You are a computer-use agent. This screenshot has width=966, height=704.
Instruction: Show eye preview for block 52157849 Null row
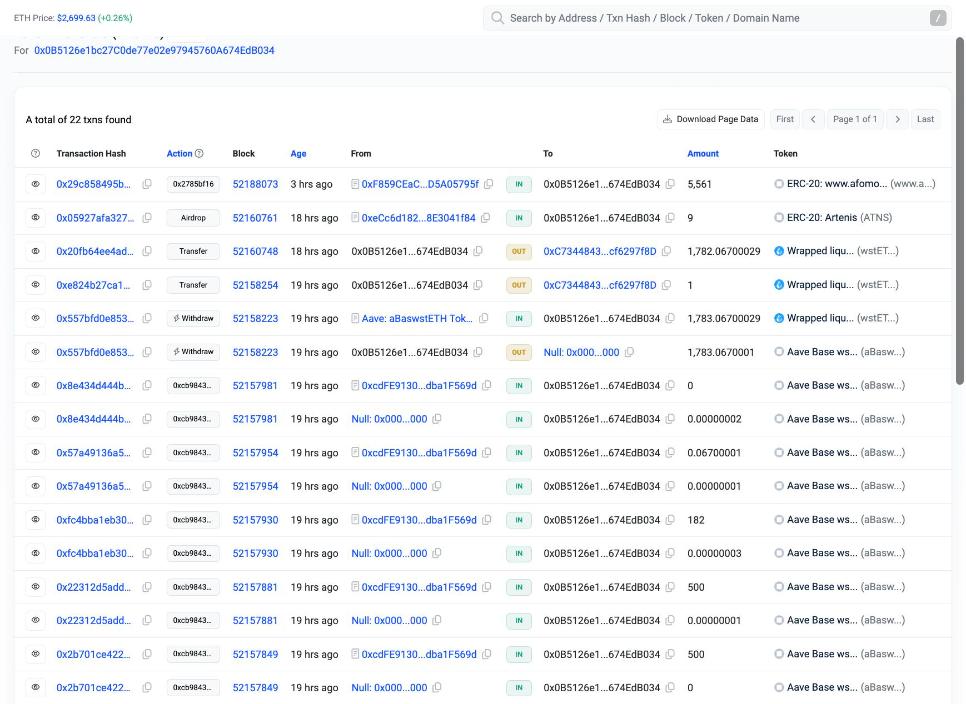coord(36,687)
